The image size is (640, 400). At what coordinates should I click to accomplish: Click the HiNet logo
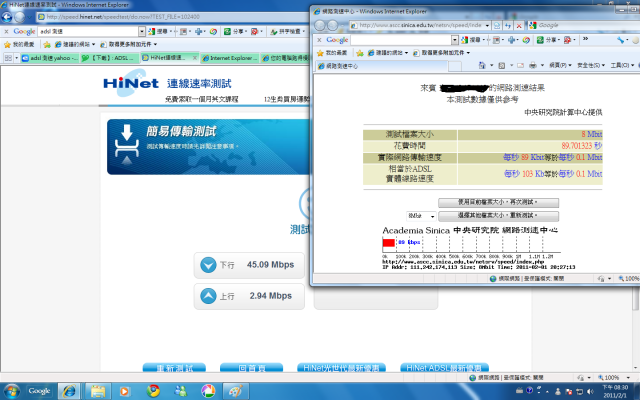(131, 83)
